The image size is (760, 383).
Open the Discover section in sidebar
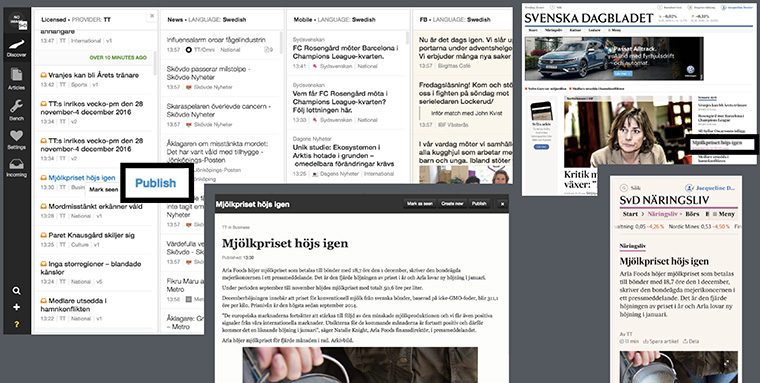tap(16, 48)
